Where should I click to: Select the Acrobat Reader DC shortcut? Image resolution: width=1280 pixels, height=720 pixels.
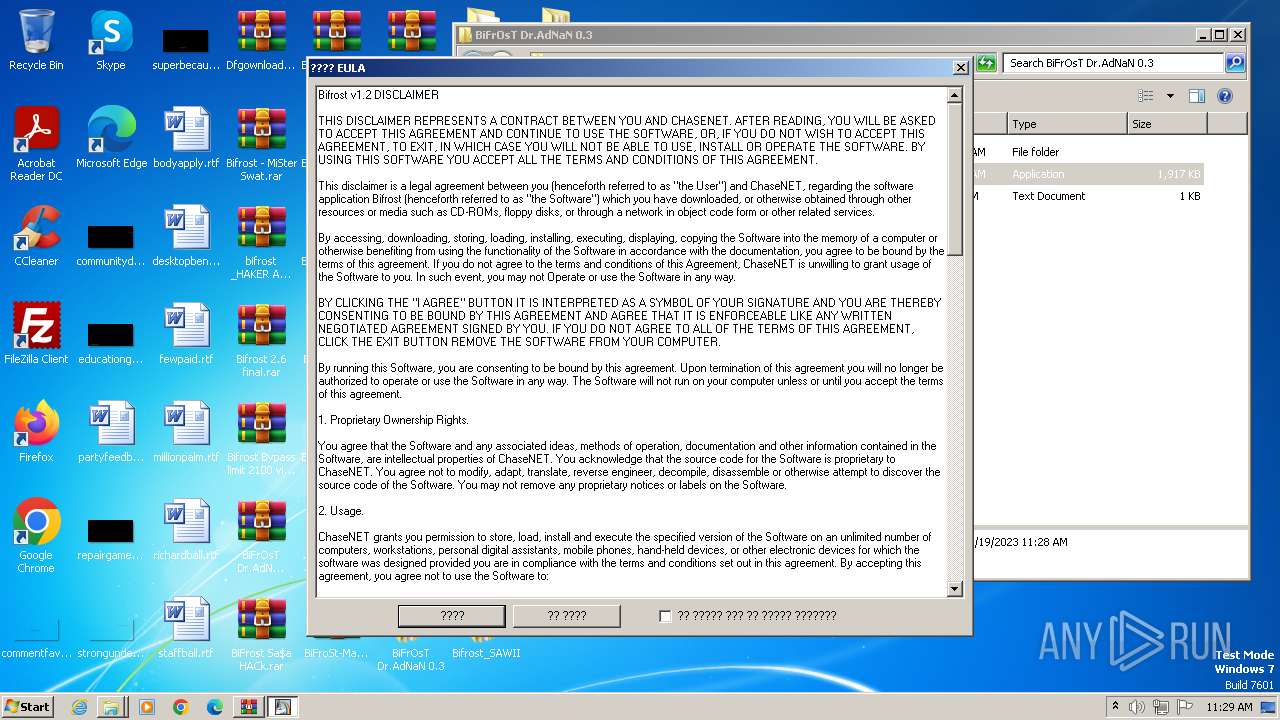(36, 144)
